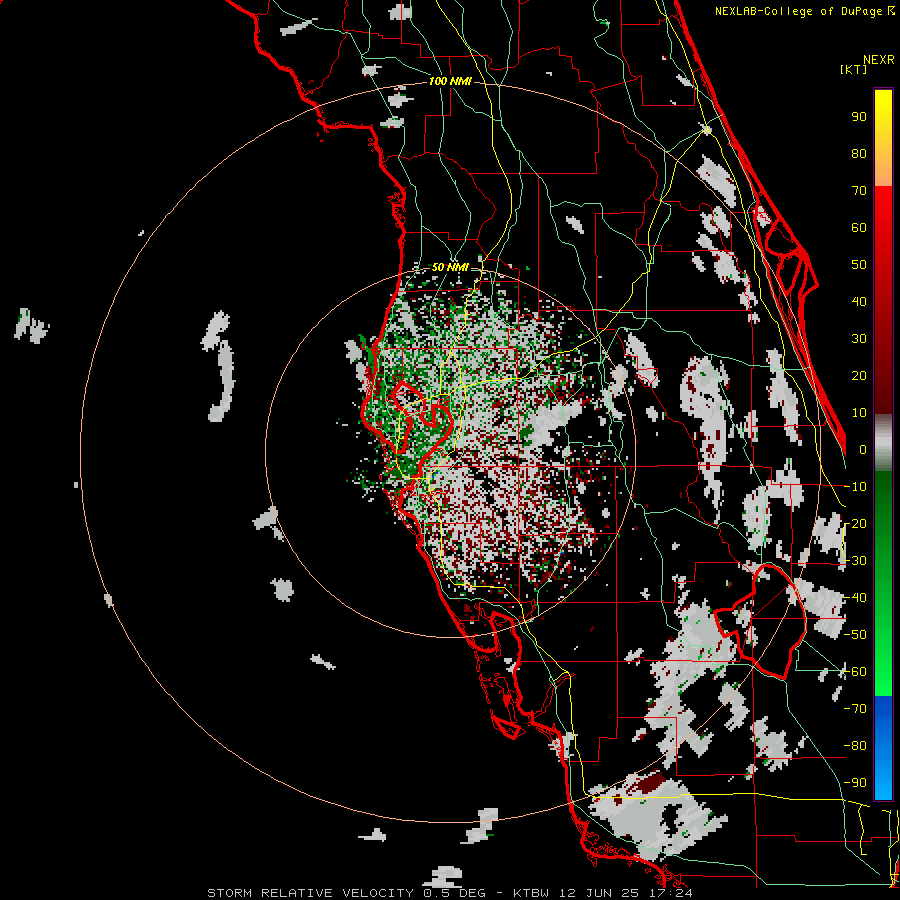Click the 60 value on velocity scale
This screenshot has height=900, width=900.
coord(859,228)
